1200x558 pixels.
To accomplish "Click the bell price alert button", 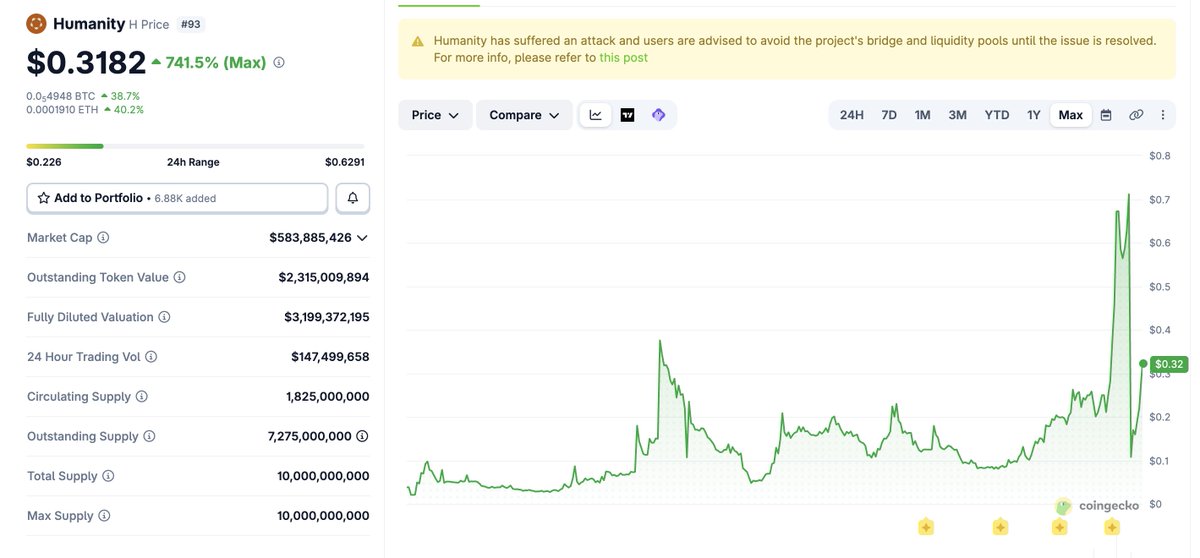I will [x=353, y=198].
